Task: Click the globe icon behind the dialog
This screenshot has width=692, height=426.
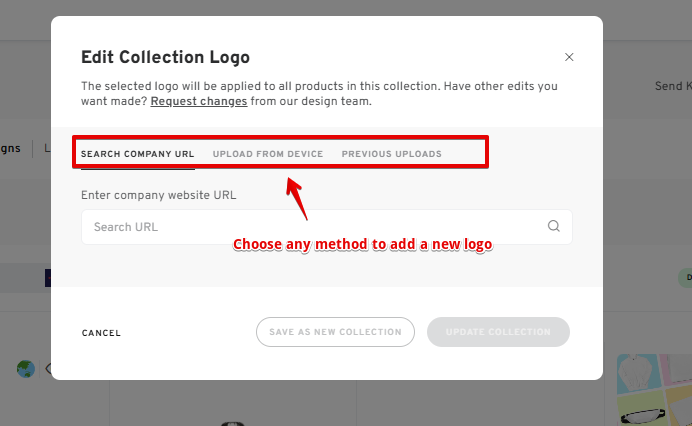Action: coord(26,369)
